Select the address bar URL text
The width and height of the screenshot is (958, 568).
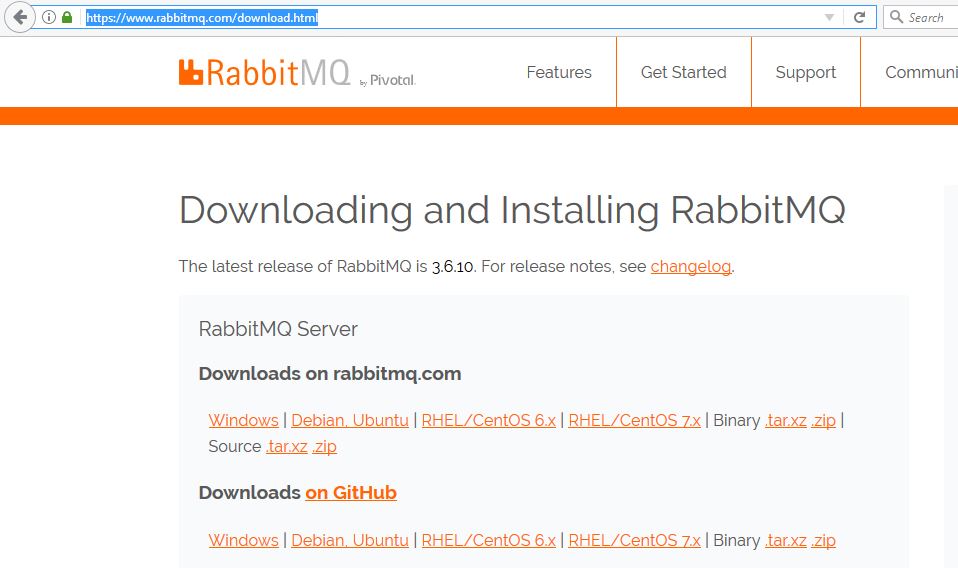[202, 18]
